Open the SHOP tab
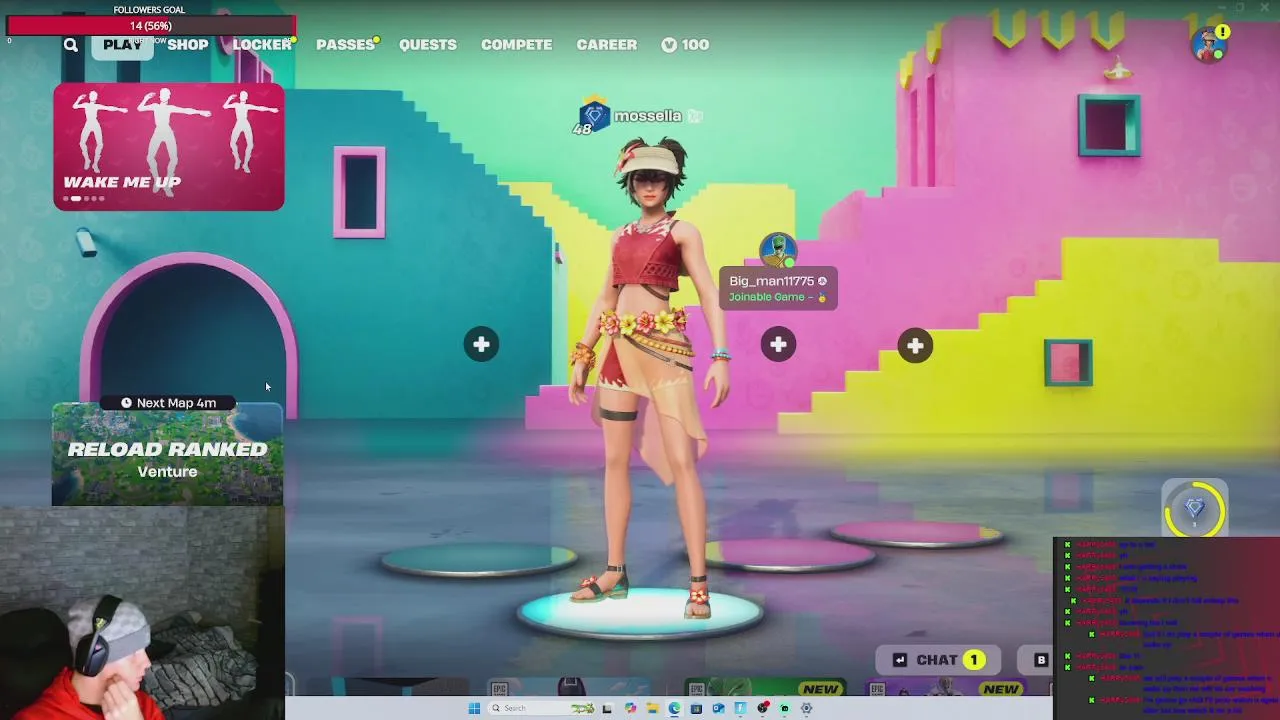 [x=188, y=45]
